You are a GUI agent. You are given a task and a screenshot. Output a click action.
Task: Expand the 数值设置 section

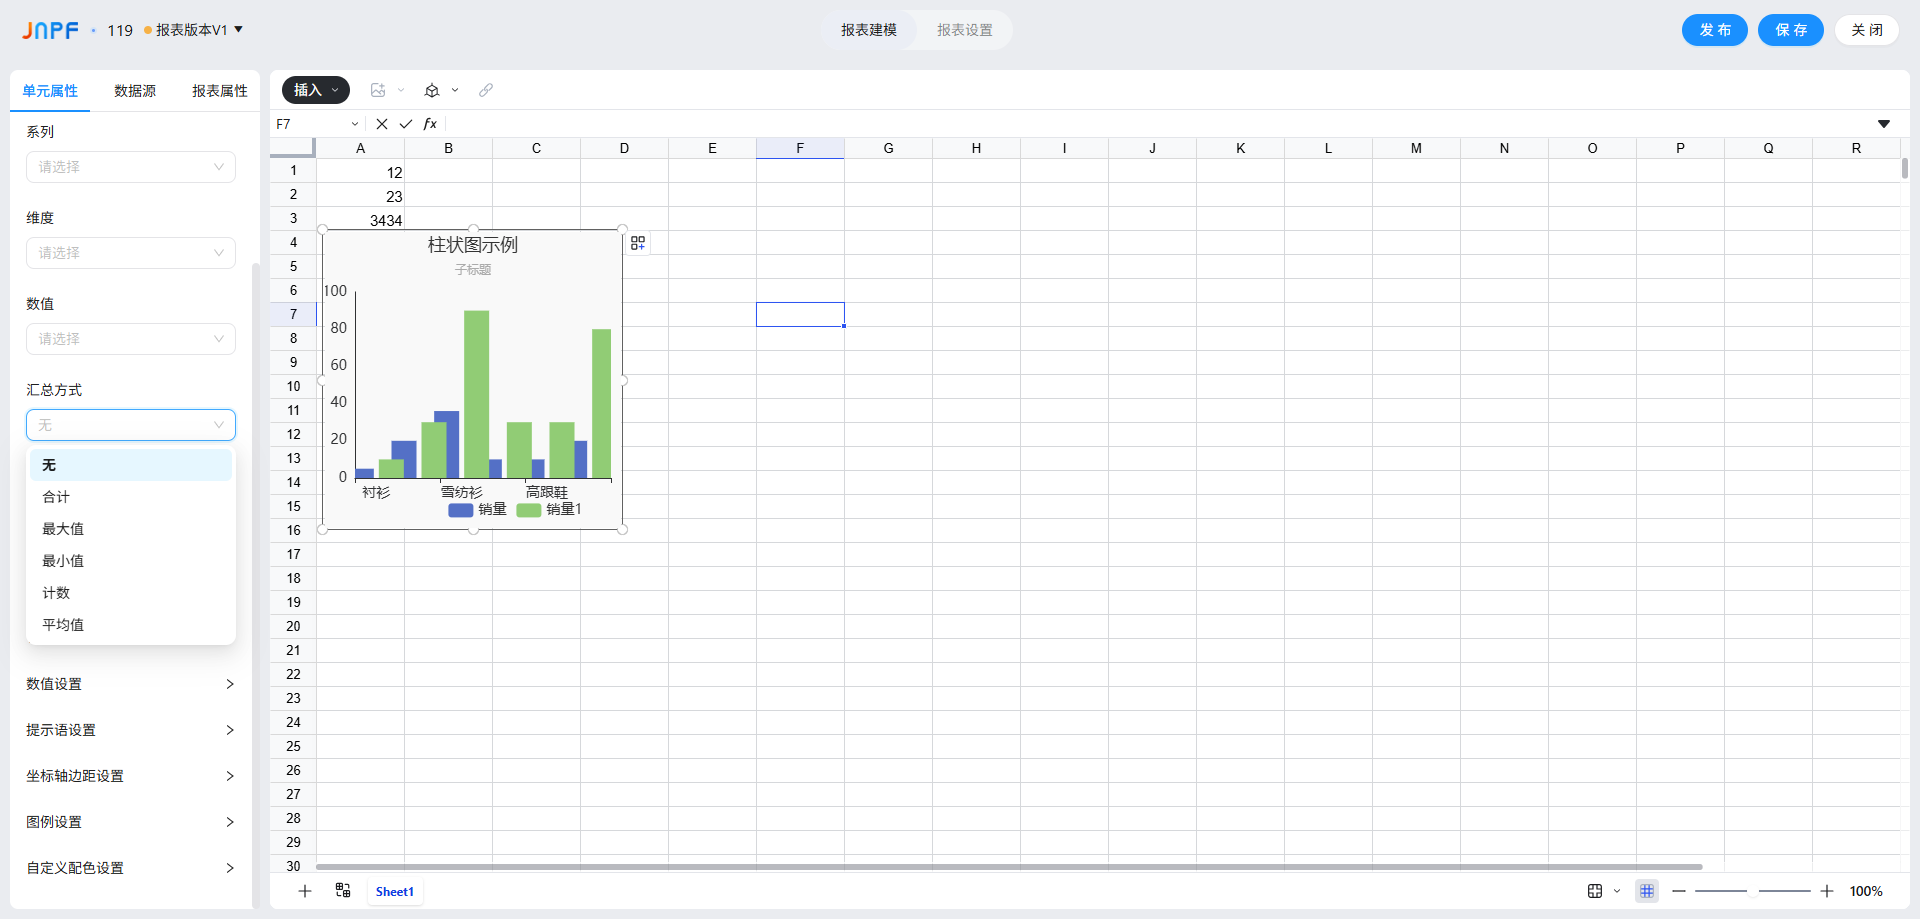130,684
